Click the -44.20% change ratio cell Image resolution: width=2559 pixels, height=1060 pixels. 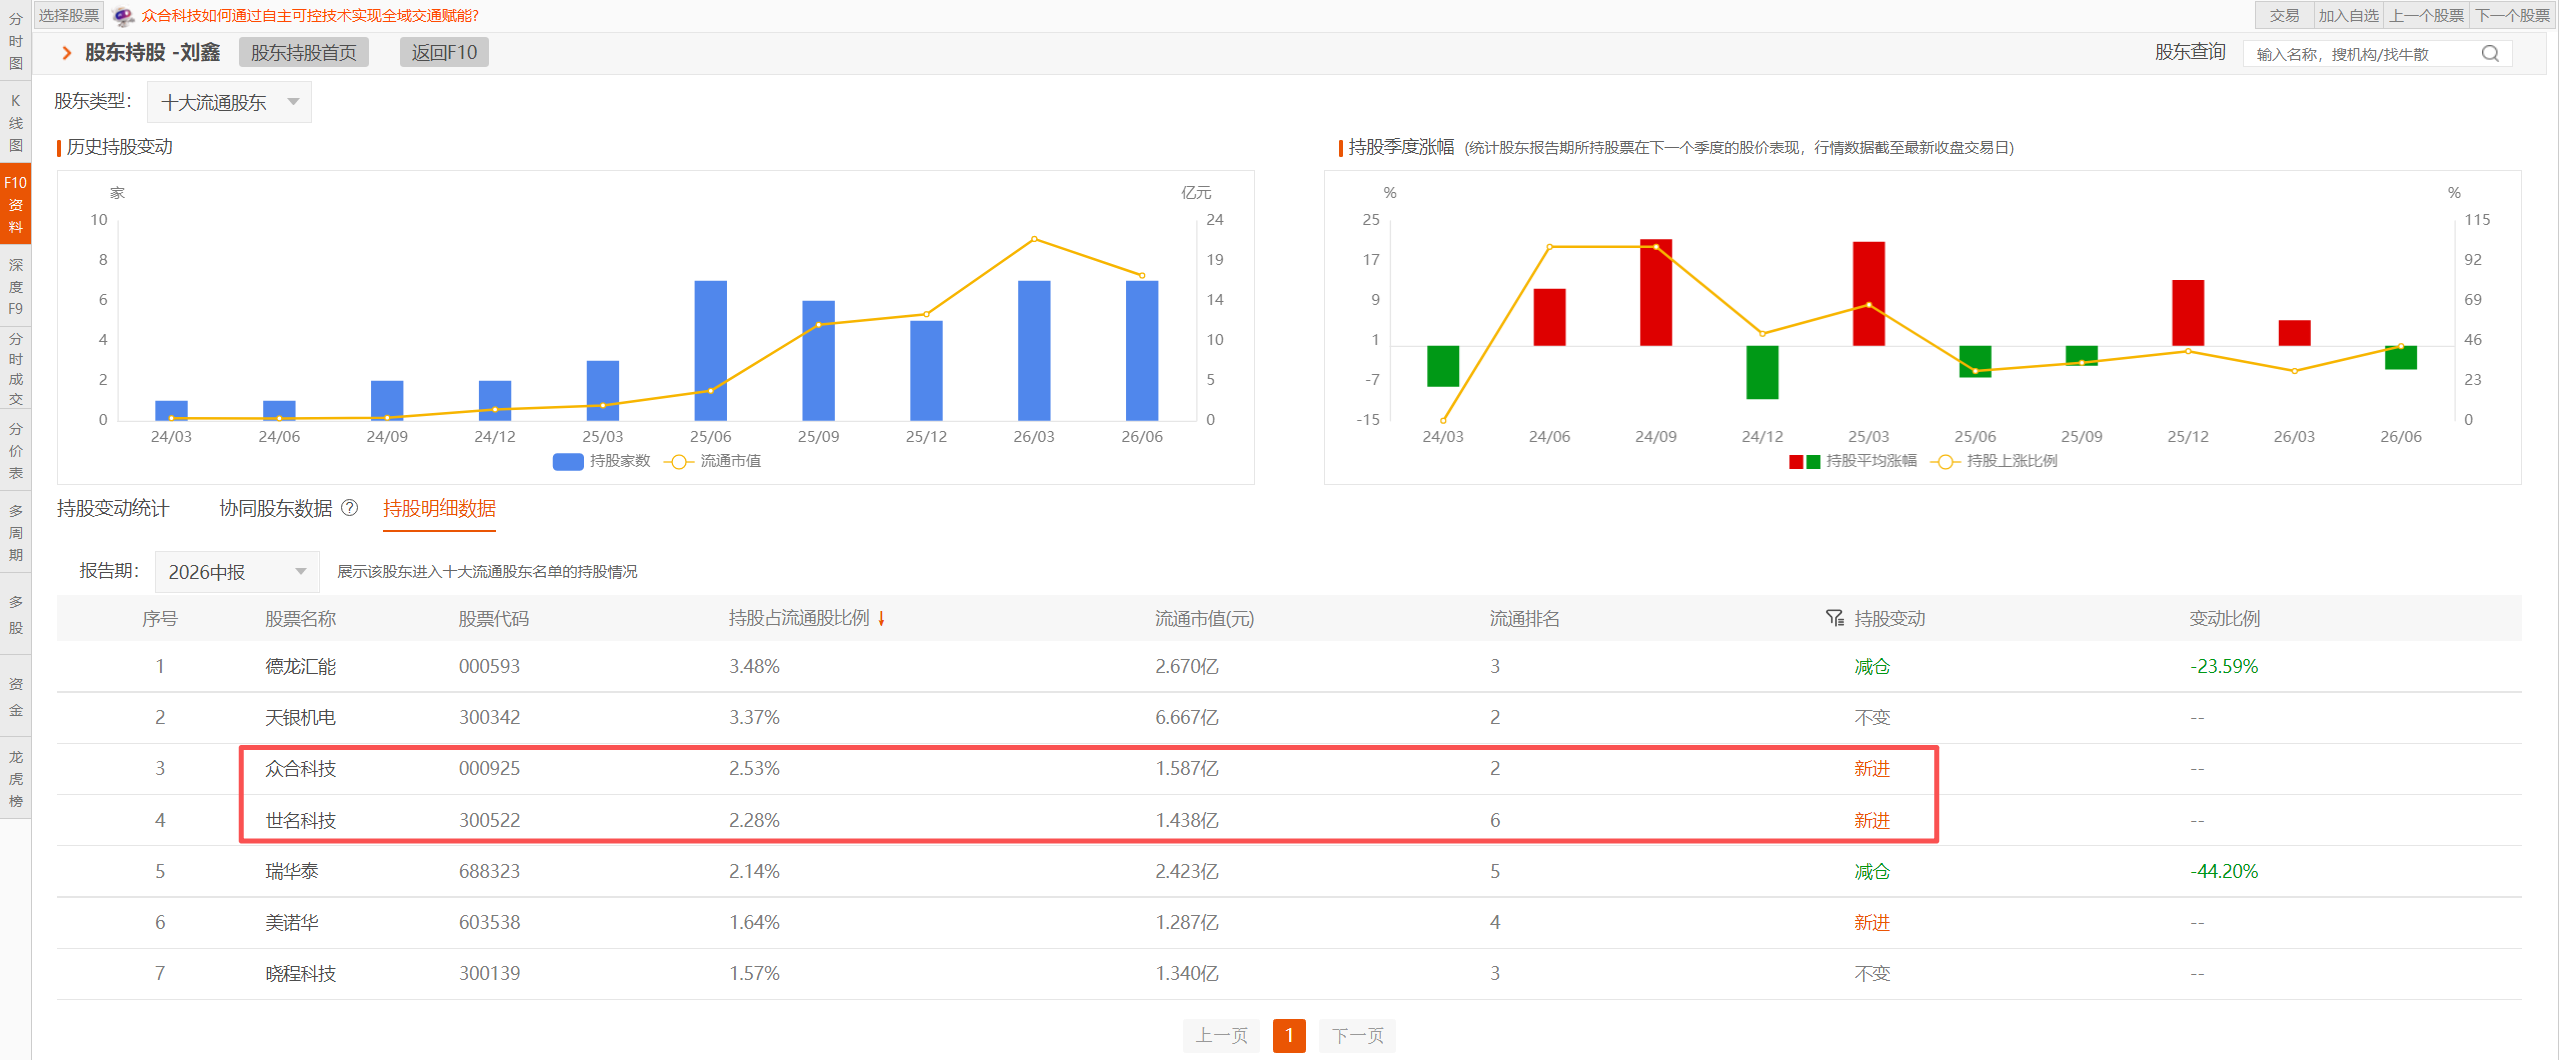click(x=2224, y=872)
